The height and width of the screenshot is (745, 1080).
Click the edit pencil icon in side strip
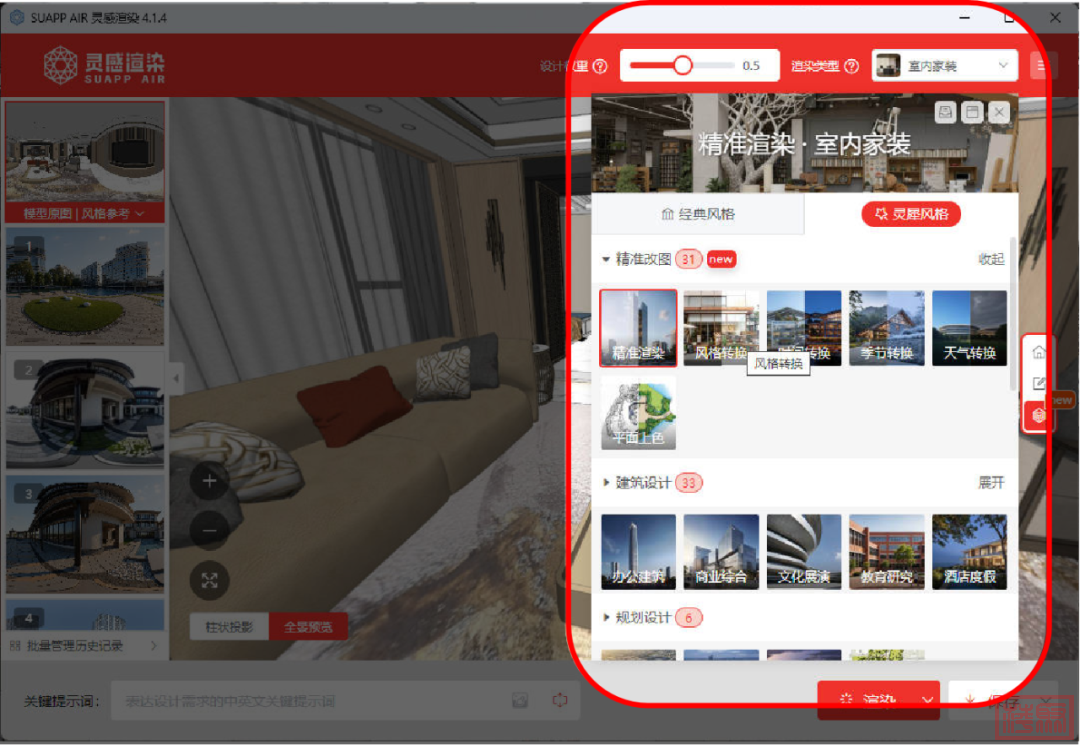[x=1039, y=383]
